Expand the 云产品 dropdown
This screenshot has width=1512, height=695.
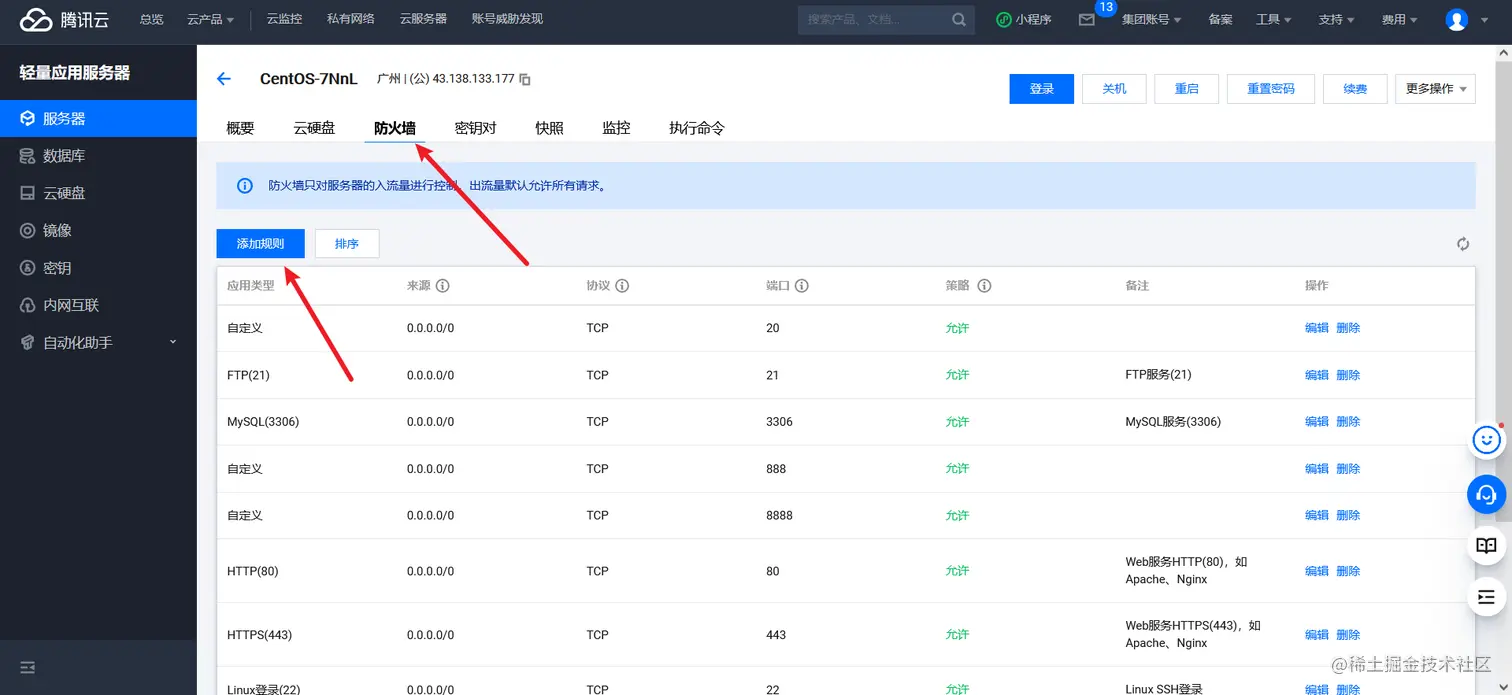210,19
